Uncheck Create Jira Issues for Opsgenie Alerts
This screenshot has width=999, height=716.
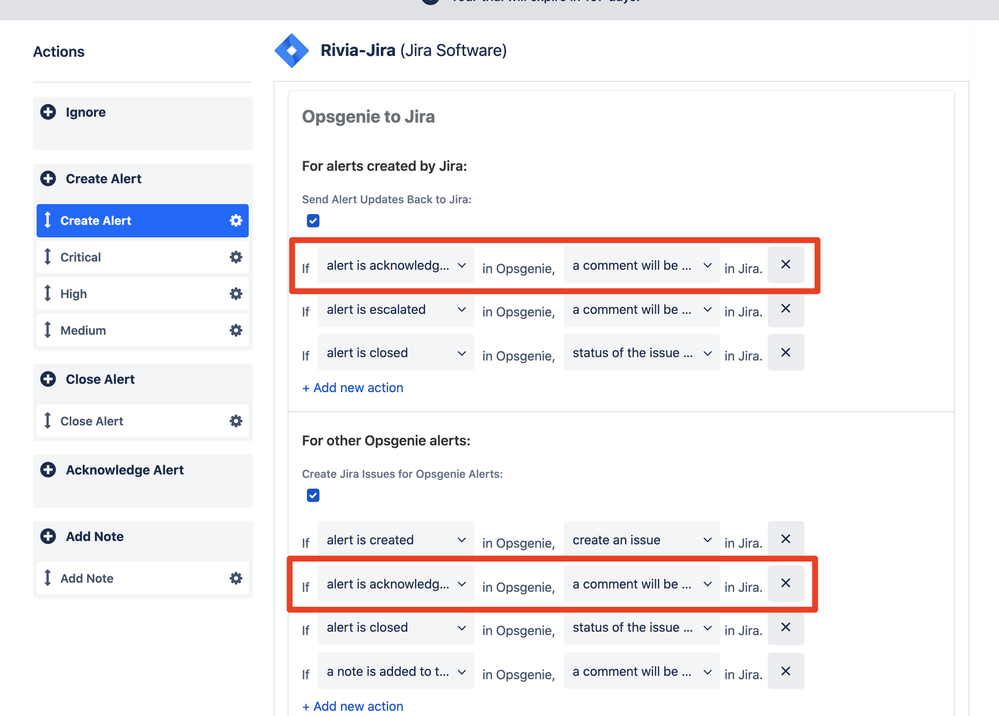(313, 496)
